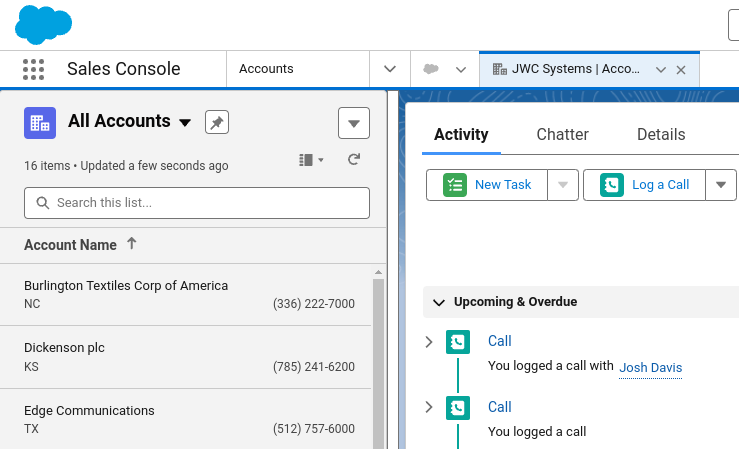
Task: Click the scrollbar up arrow
Action: [x=378, y=272]
